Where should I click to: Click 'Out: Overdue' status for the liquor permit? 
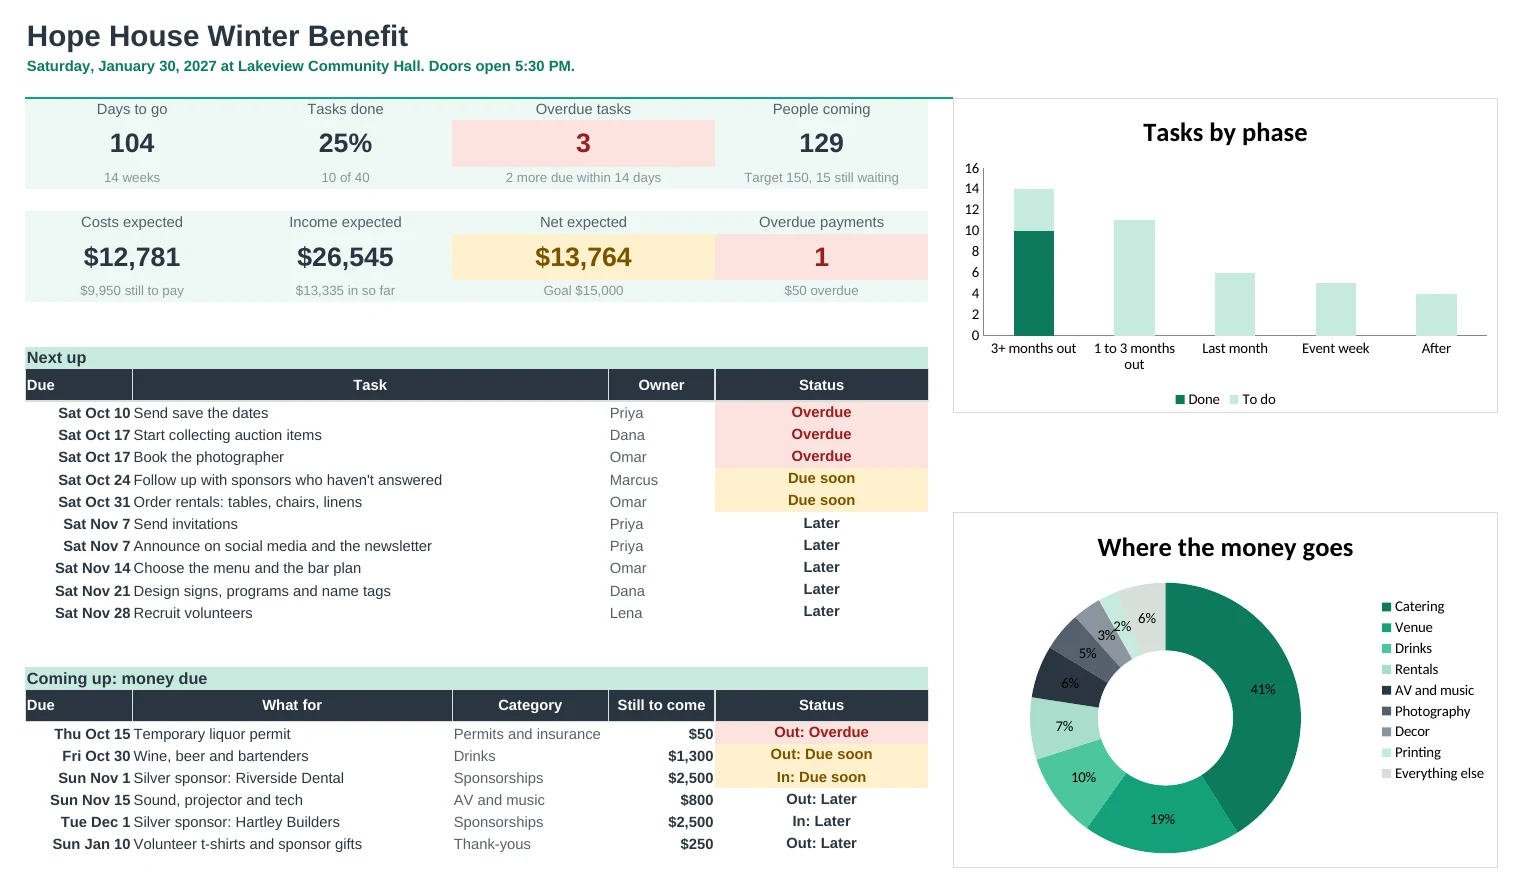click(821, 732)
